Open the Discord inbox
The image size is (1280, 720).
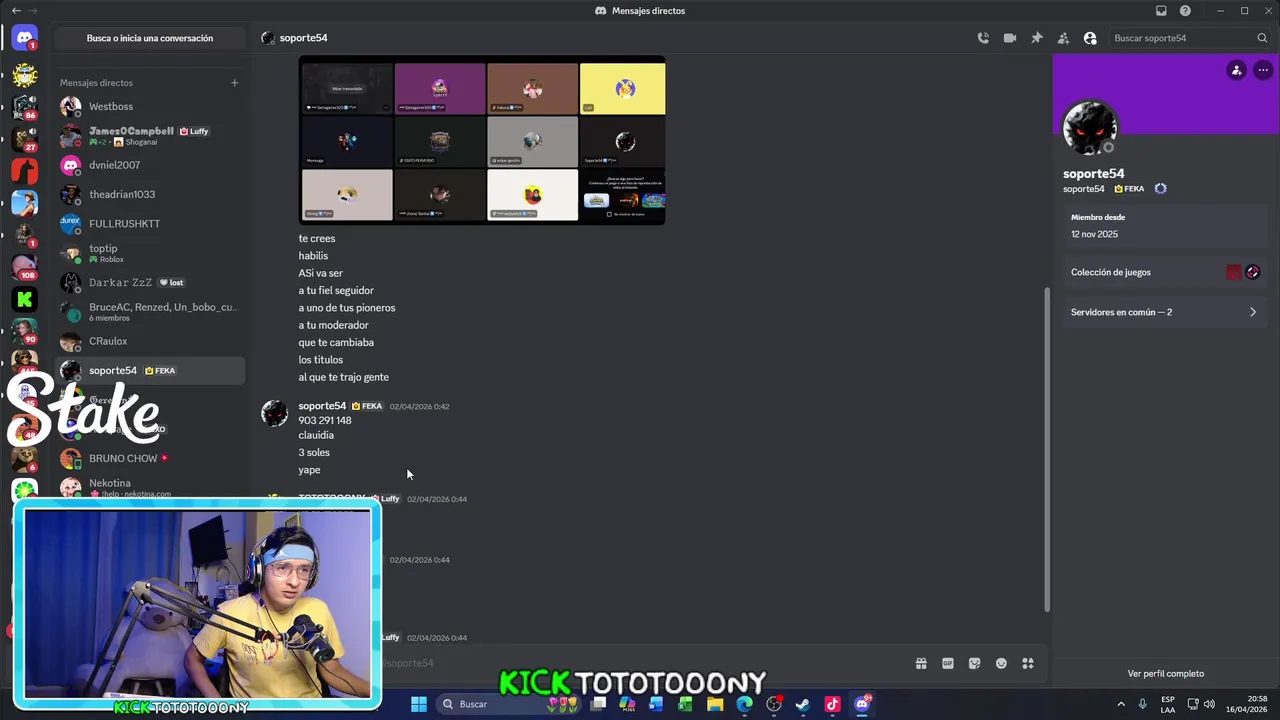[1161, 11]
